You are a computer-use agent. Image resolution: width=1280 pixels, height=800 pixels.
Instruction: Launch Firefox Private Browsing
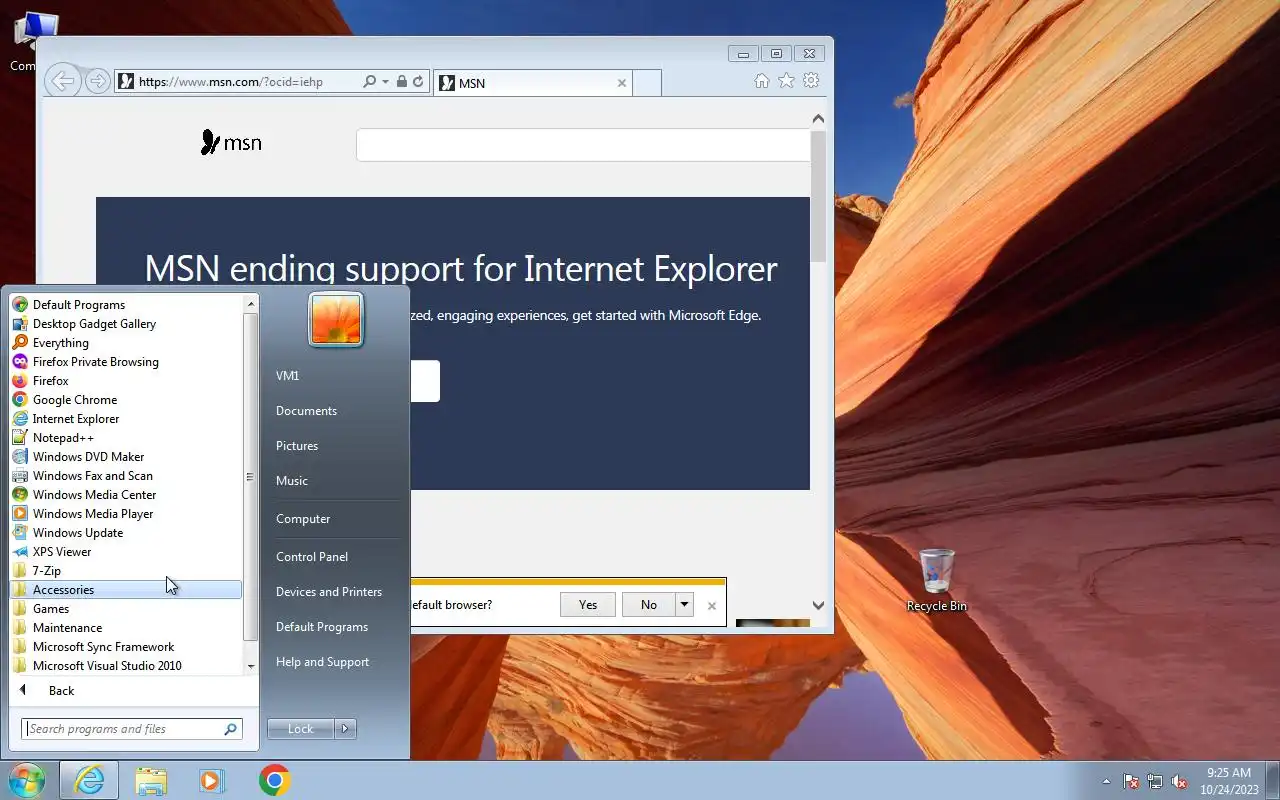[x=126, y=362]
